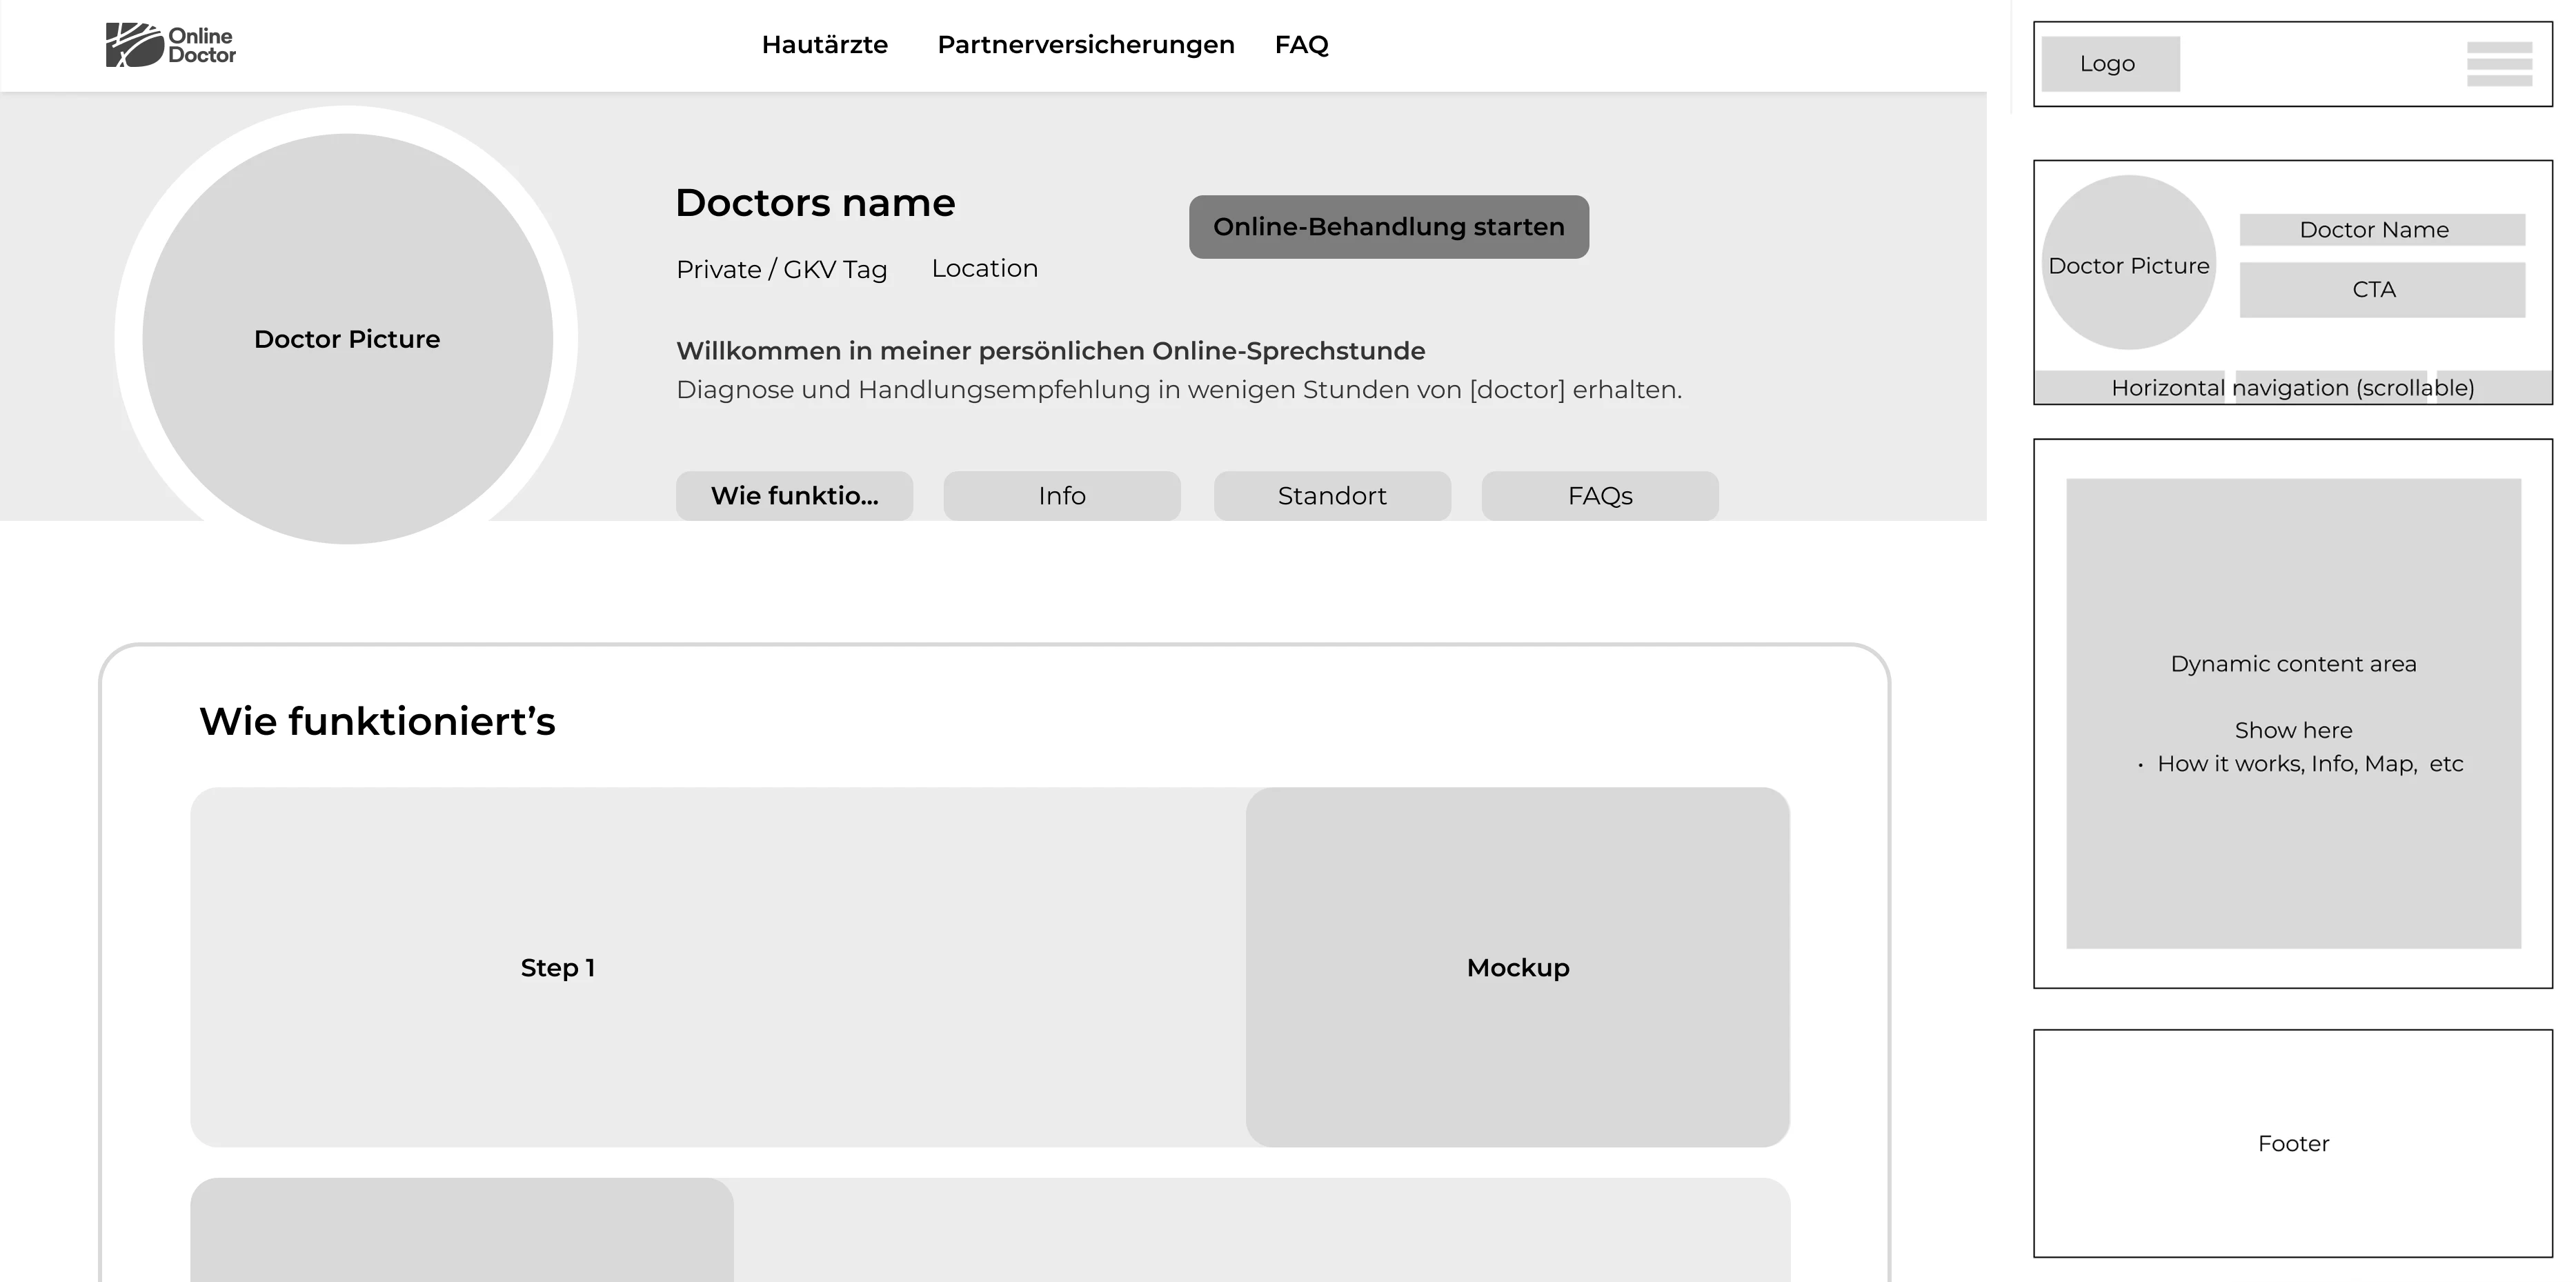Activate the Info pill toggle
The image size is (2576, 1282).
(x=1061, y=495)
